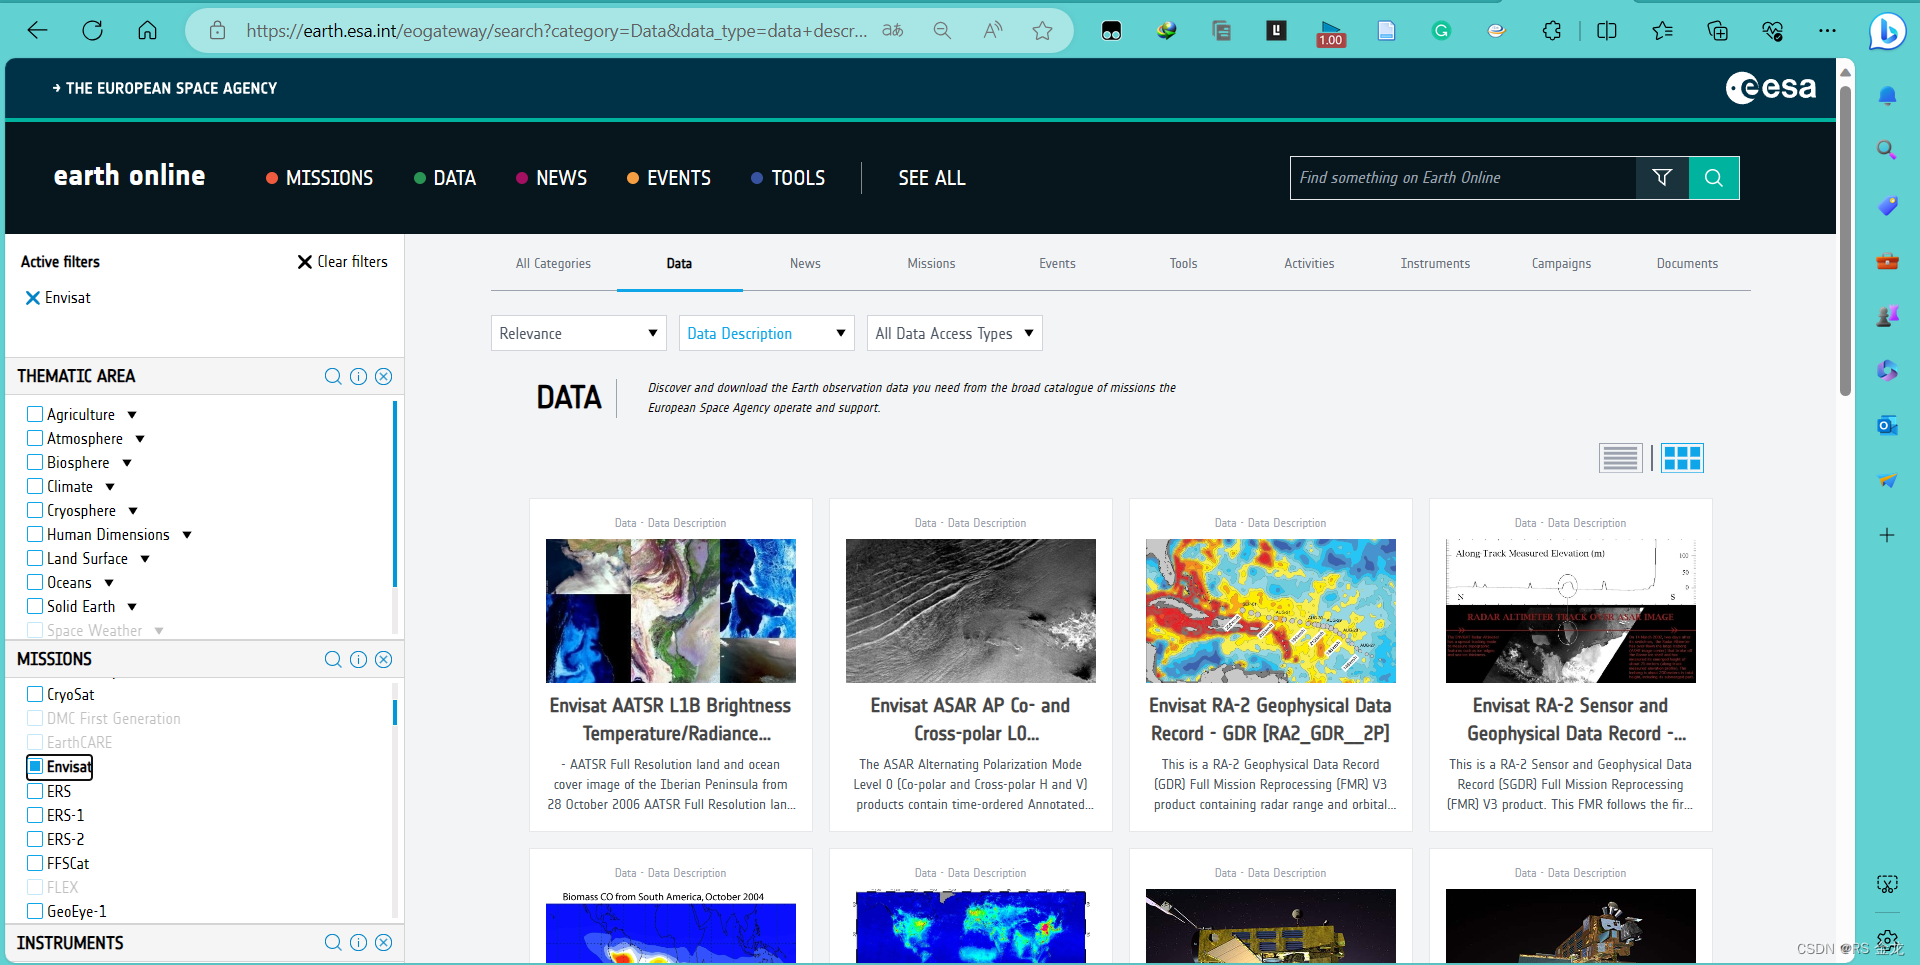The image size is (1920, 965).
Task: Clear the Instruments filter selections
Action: pyautogui.click(x=383, y=942)
